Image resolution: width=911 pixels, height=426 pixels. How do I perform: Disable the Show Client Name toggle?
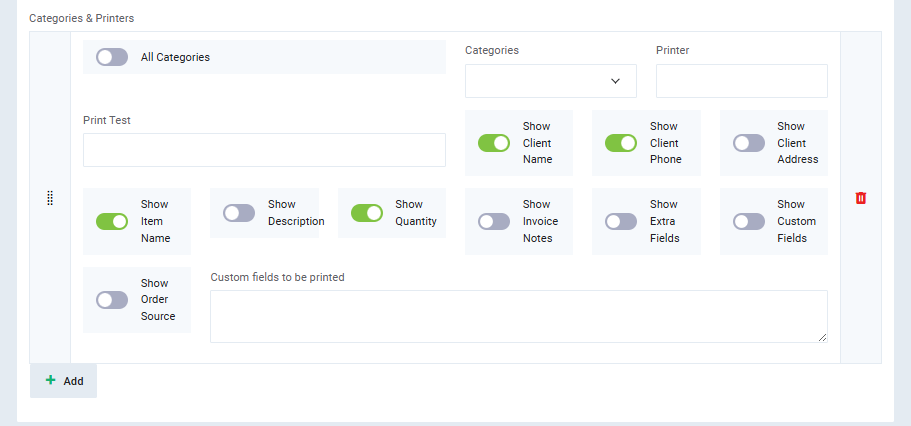pos(494,143)
